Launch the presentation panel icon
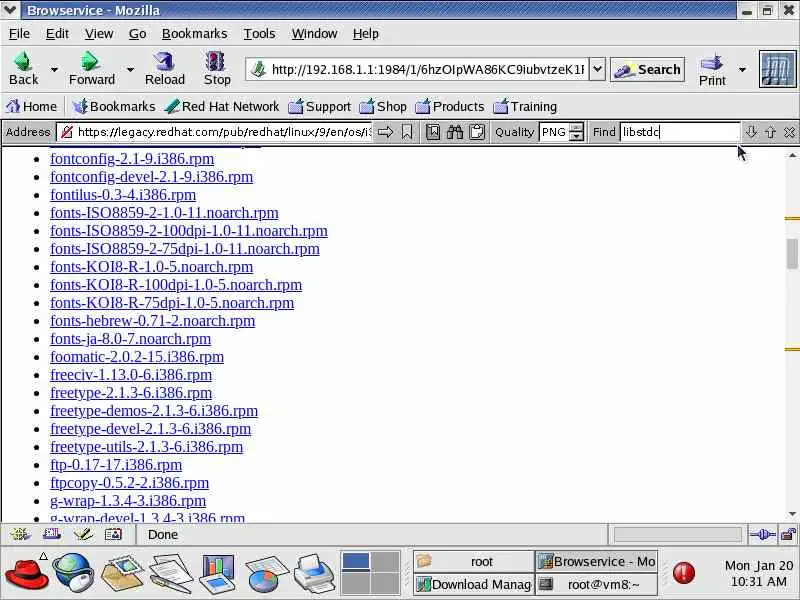This screenshot has height=600, width=800. tap(217, 573)
